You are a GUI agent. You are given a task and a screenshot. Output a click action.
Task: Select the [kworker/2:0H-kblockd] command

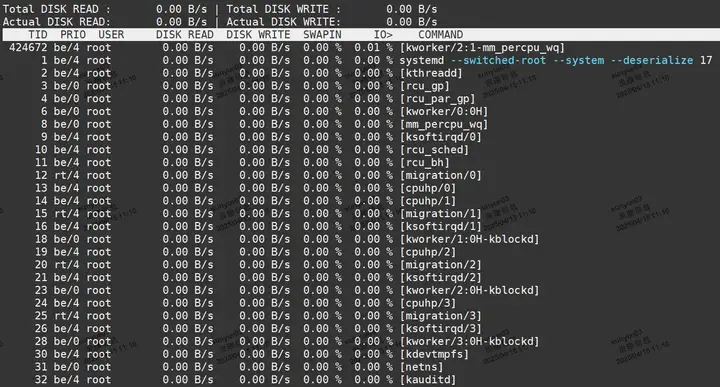point(469,291)
